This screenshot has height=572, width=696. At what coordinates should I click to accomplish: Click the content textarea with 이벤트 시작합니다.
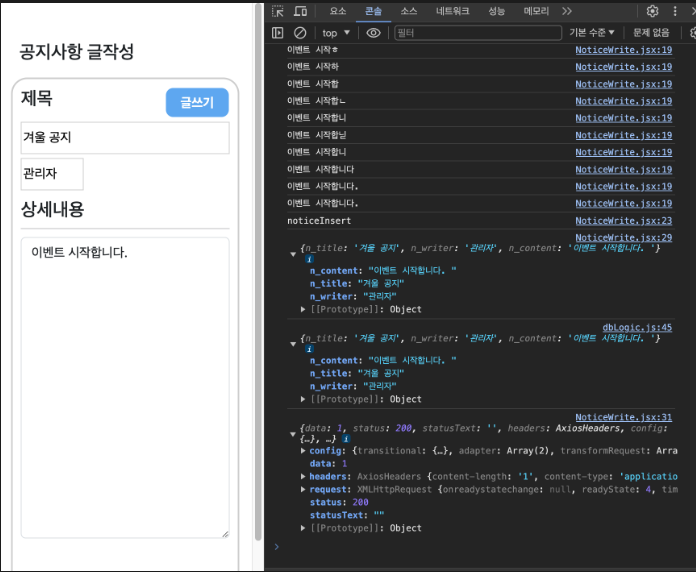coord(125,388)
